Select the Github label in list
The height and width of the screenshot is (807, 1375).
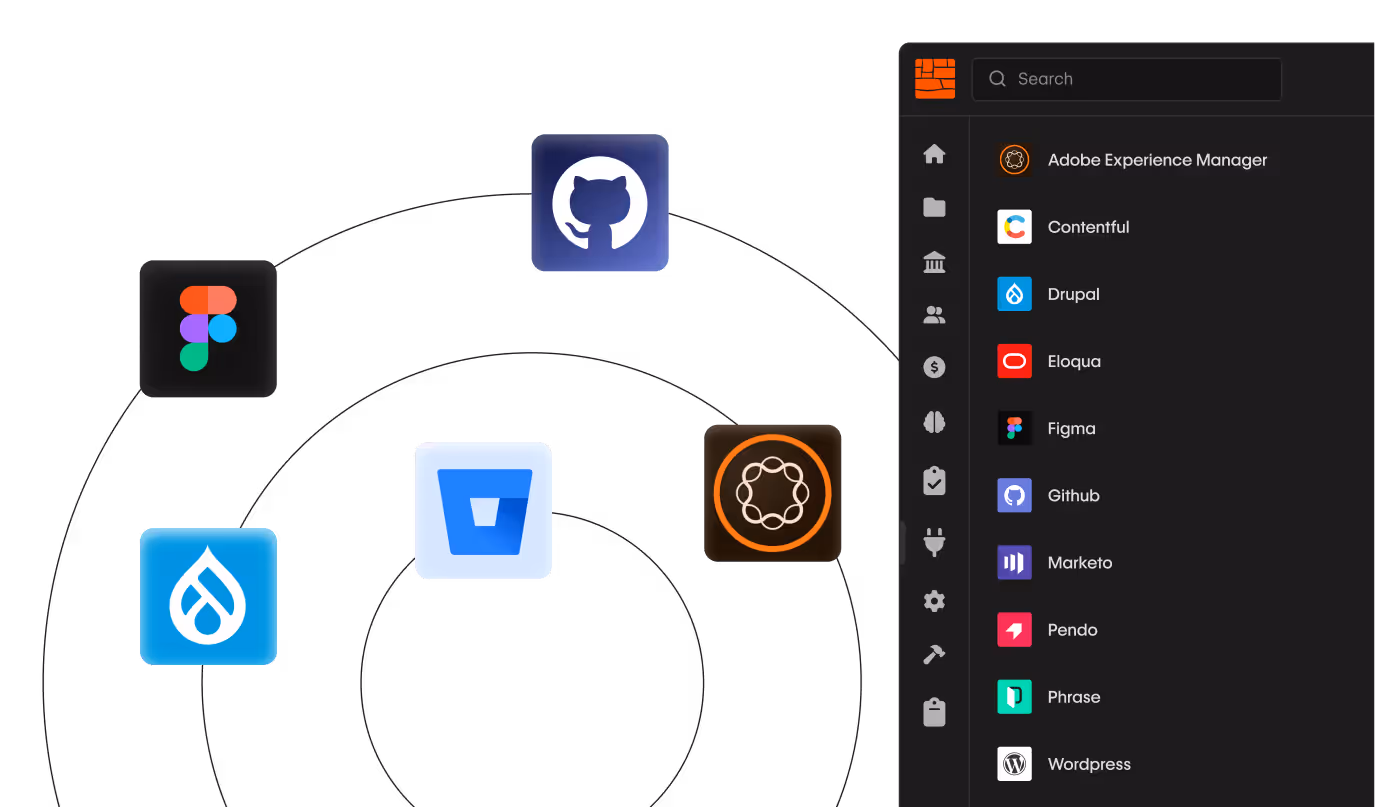click(x=1073, y=495)
